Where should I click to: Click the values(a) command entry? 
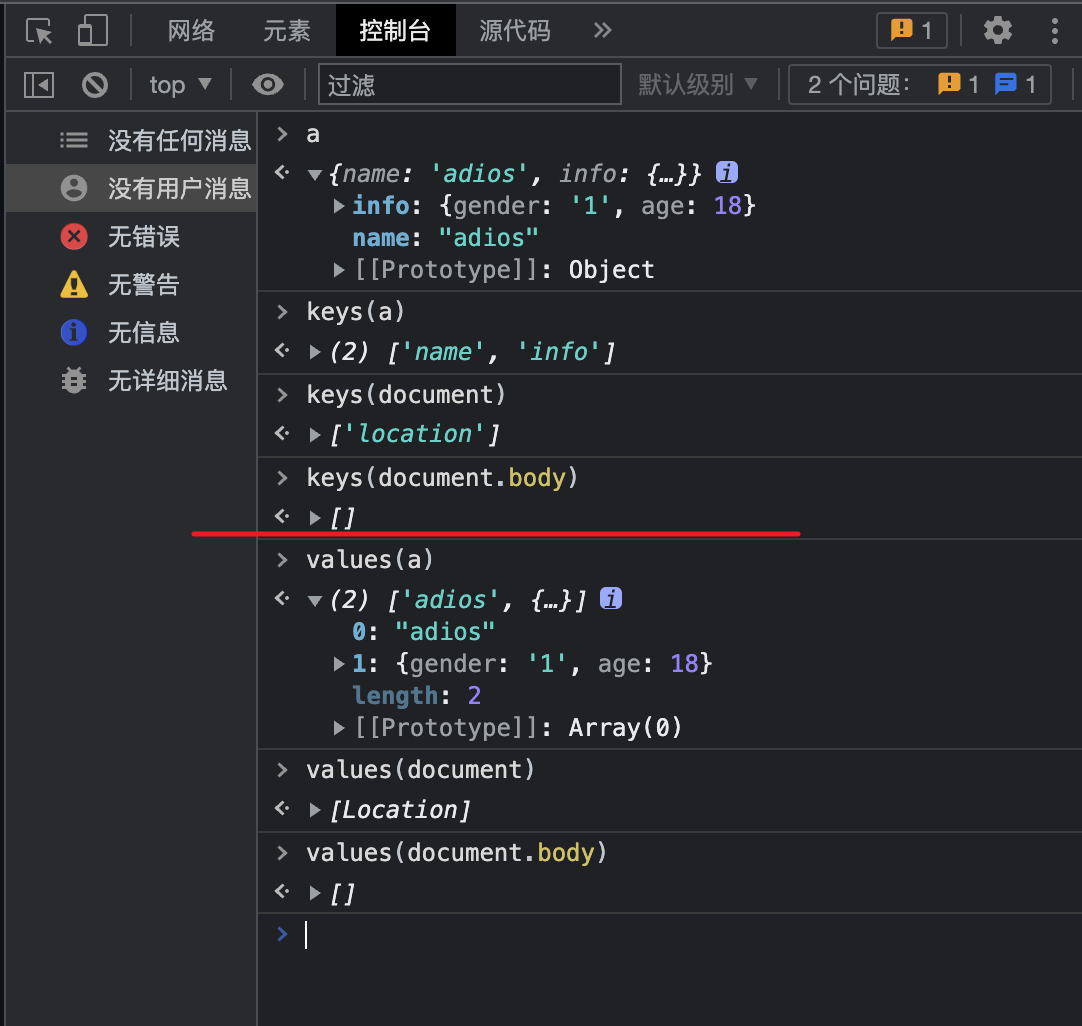pyautogui.click(x=370, y=560)
